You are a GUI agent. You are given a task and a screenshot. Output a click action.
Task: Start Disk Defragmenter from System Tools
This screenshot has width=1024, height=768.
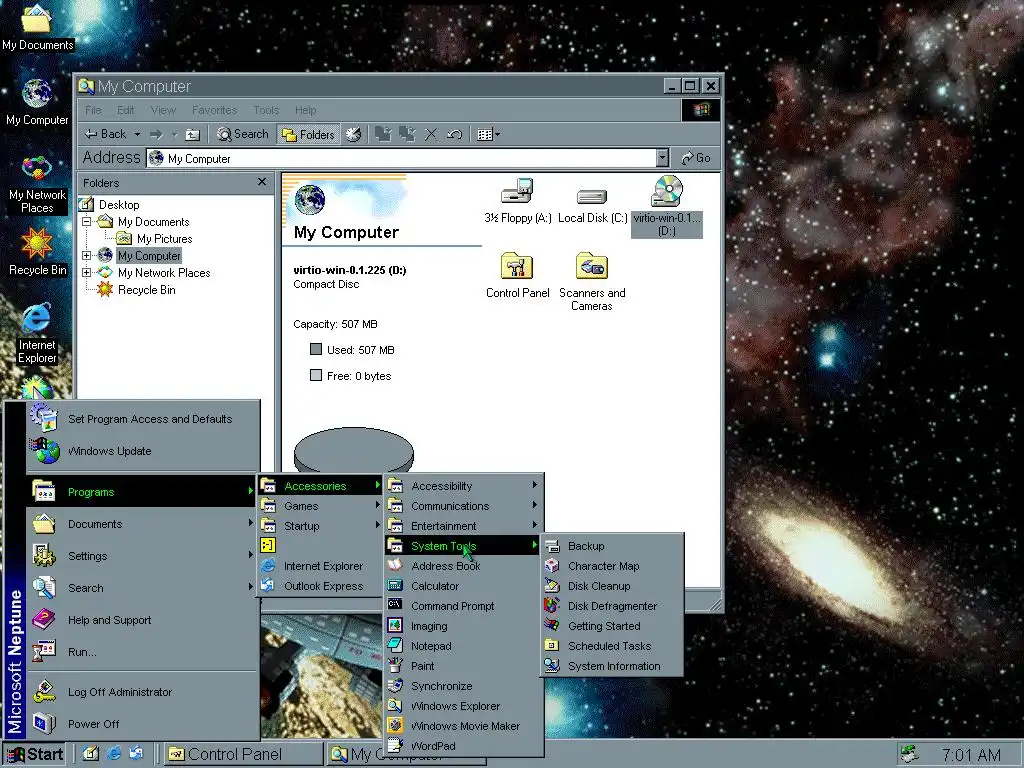[612, 606]
